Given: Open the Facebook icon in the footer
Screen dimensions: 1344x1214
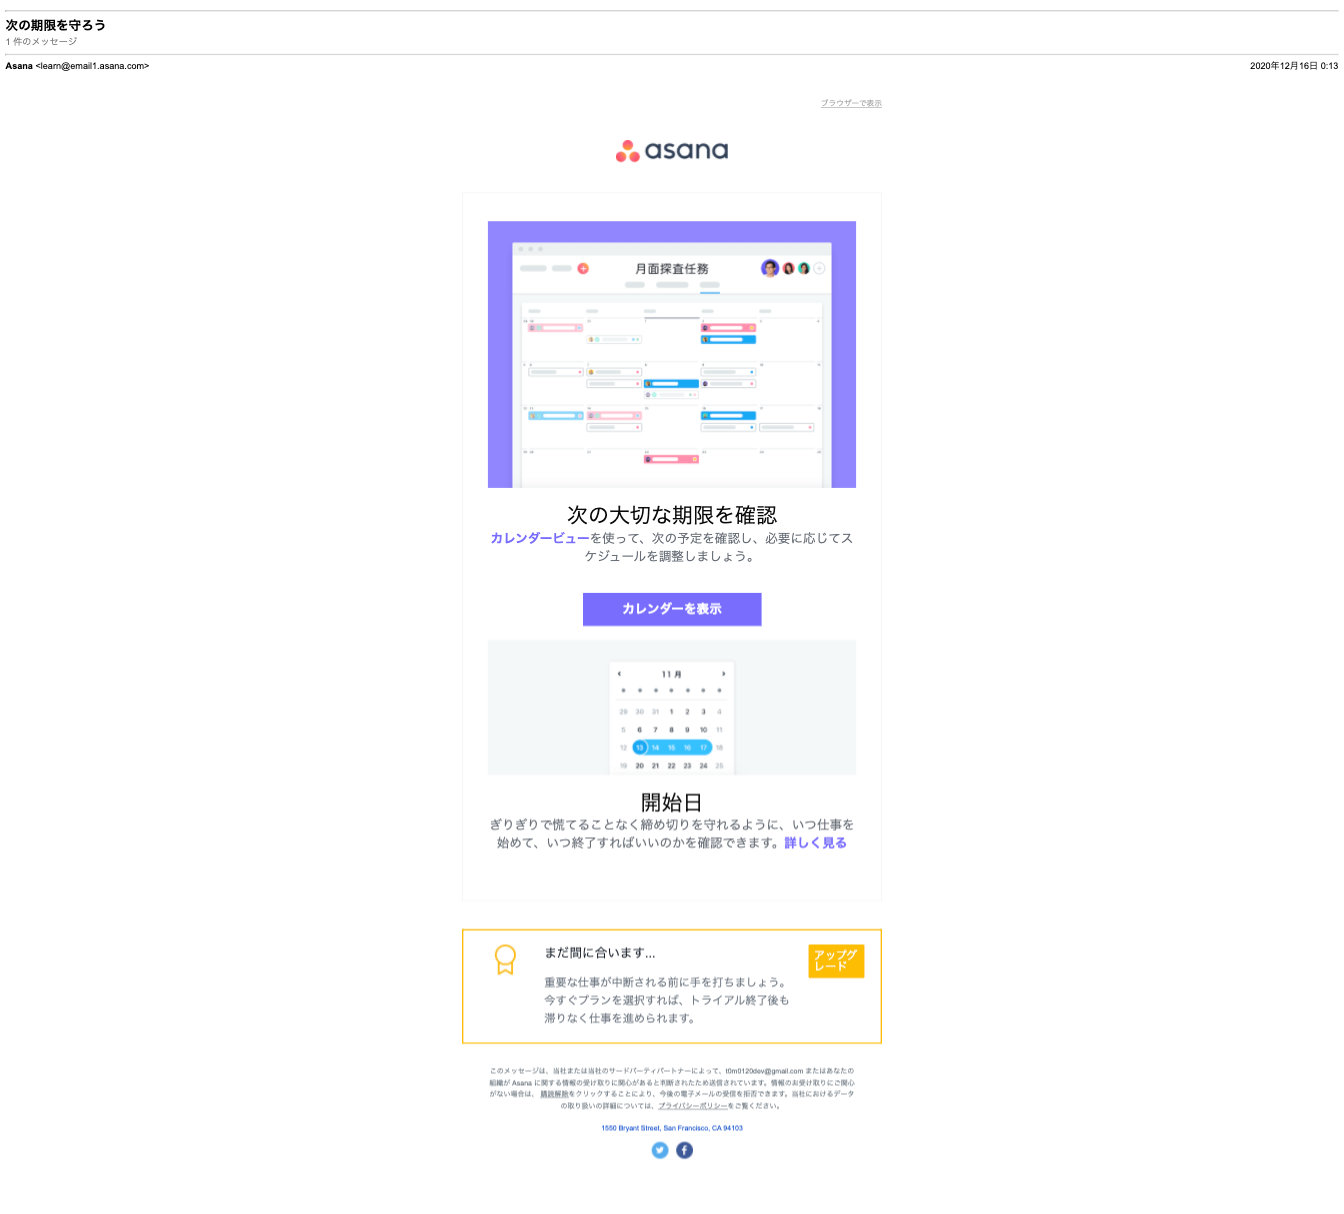Looking at the screenshot, I should point(684,1150).
